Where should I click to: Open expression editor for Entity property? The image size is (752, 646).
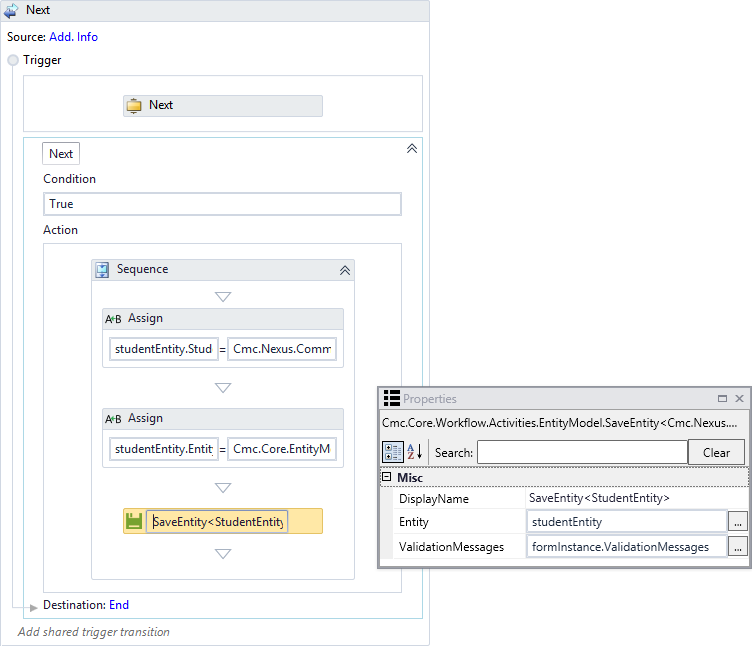point(738,521)
